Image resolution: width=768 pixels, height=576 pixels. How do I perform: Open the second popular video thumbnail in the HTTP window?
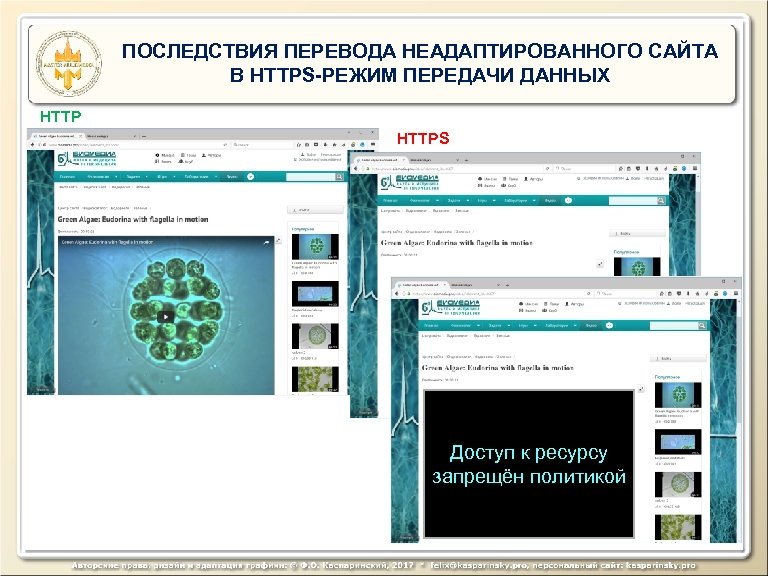[315, 294]
